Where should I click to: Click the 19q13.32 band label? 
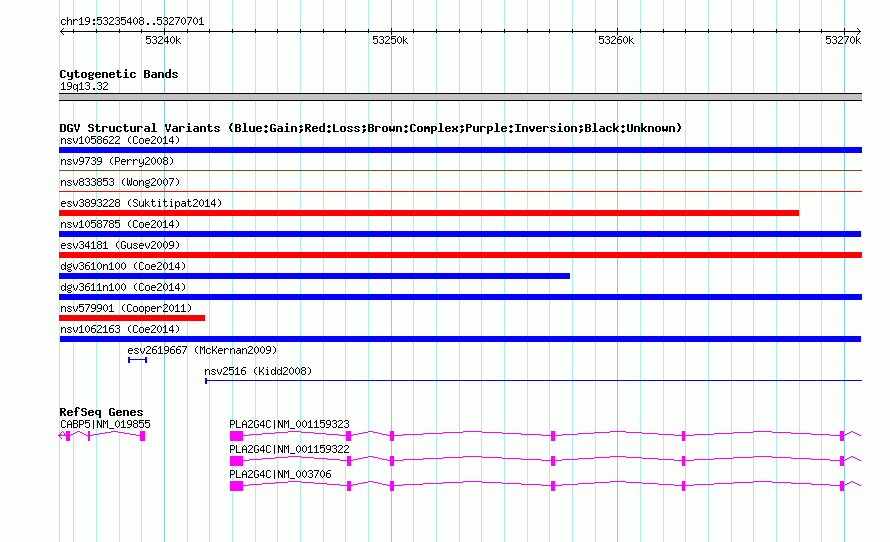(x=84, y=86)
